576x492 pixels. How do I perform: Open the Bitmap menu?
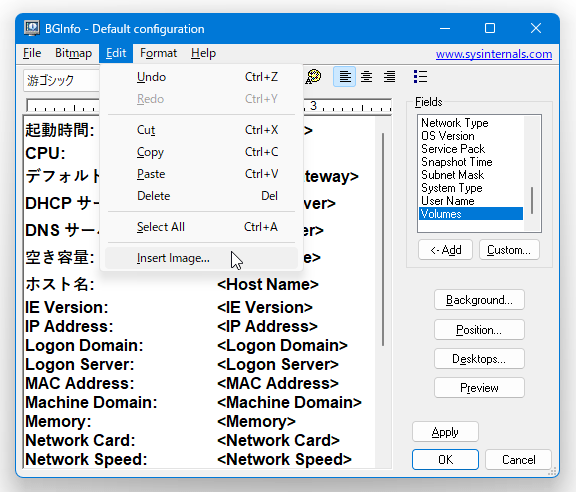tap(73, 53)
